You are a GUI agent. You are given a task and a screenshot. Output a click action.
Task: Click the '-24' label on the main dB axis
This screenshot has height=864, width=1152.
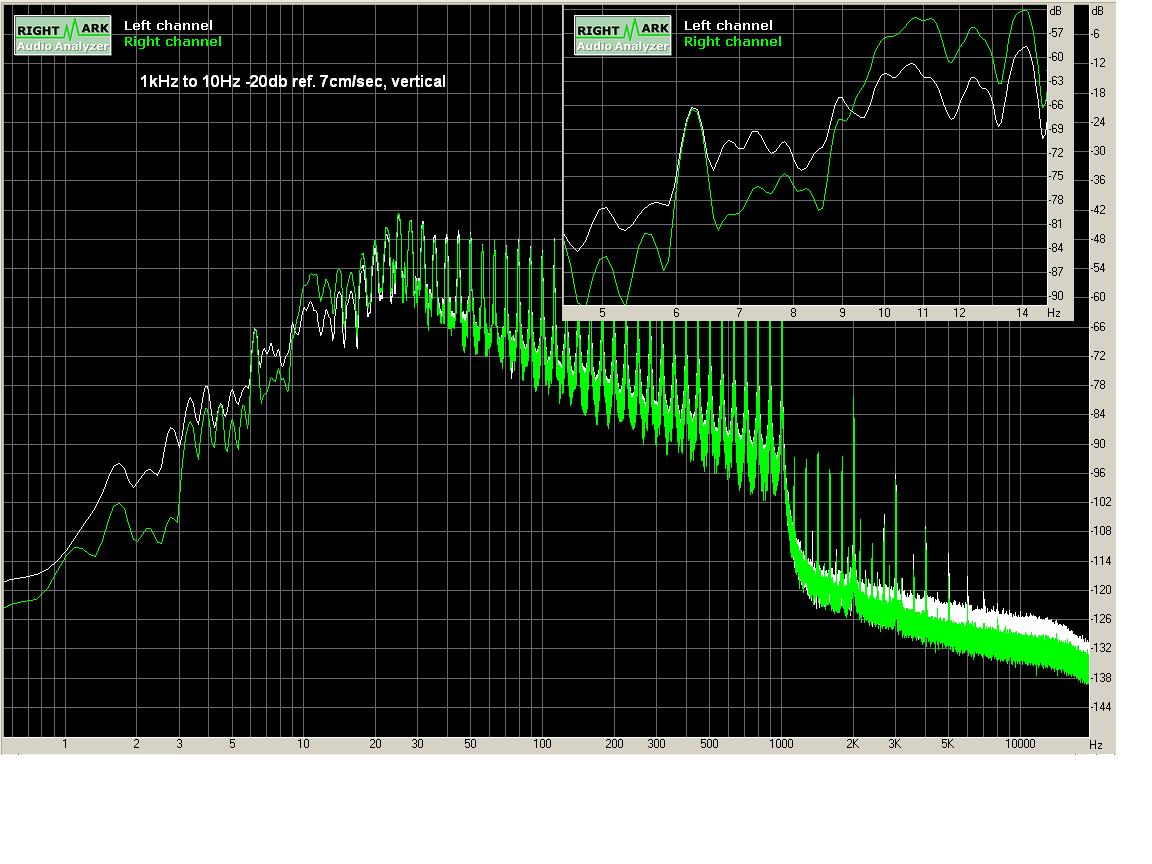tap(1098, 122)
